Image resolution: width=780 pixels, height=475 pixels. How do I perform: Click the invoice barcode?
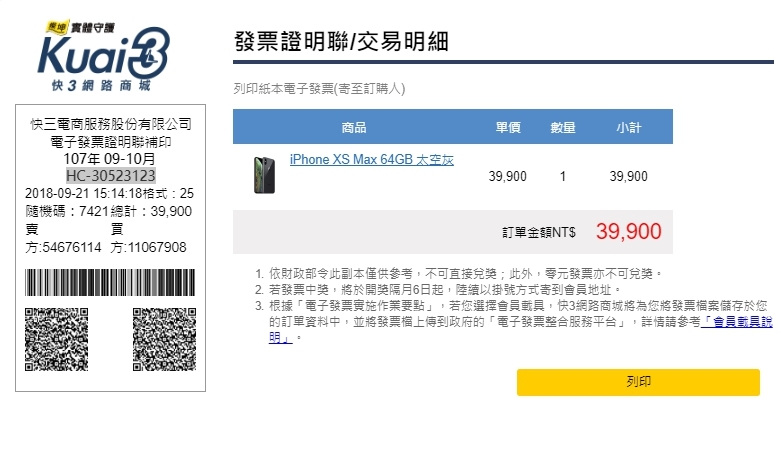110,283
